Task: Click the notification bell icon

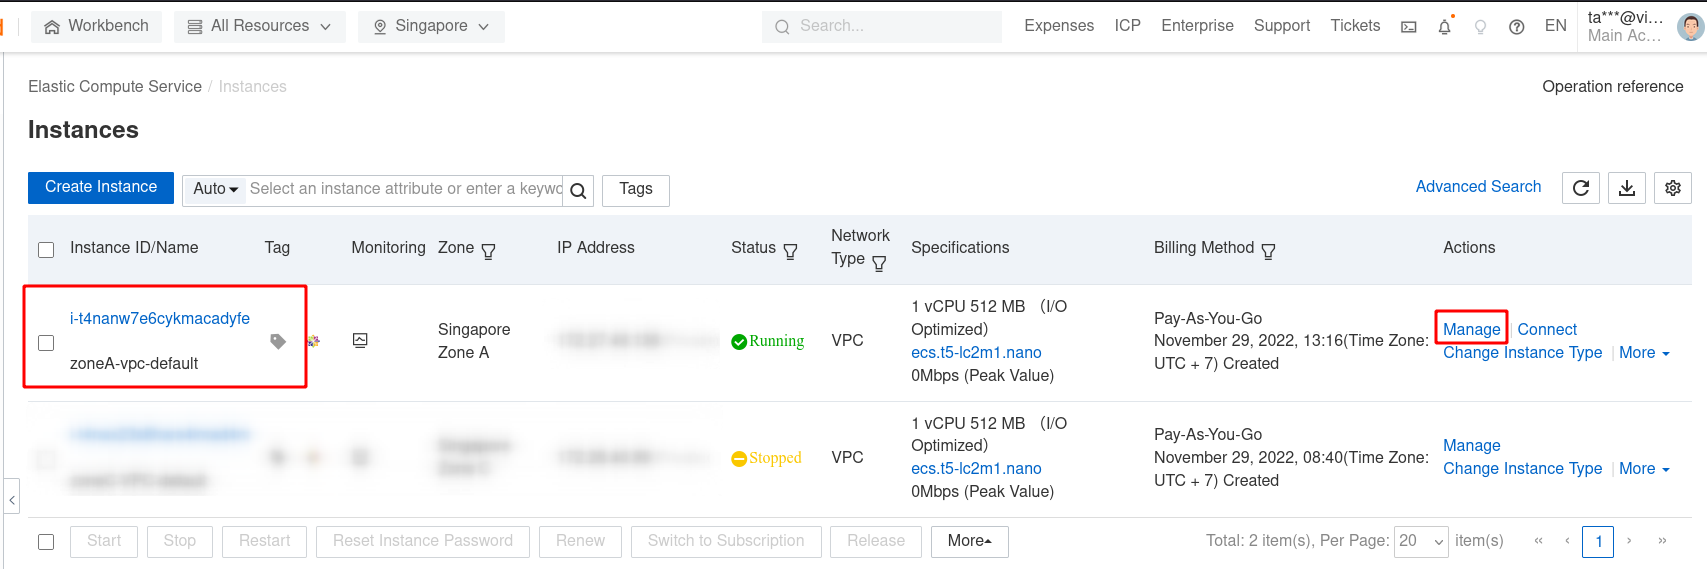Action: pos(1444,27)
